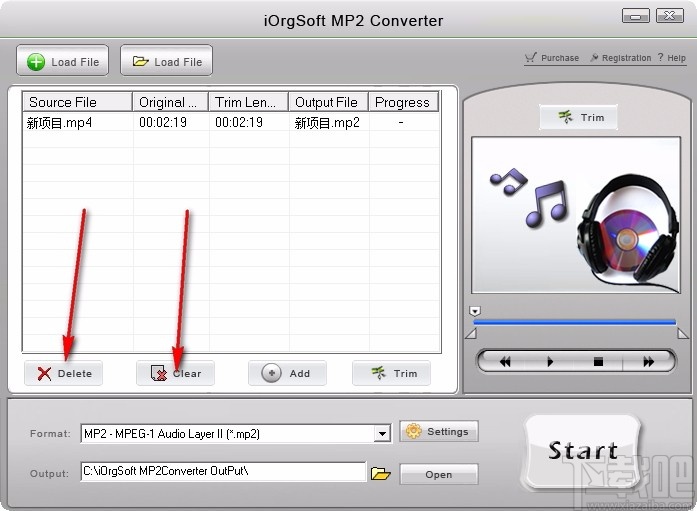This screenshot has height=511, width=697.
Task: Fast forward with the double right arrow
Action: coord(649,362)
